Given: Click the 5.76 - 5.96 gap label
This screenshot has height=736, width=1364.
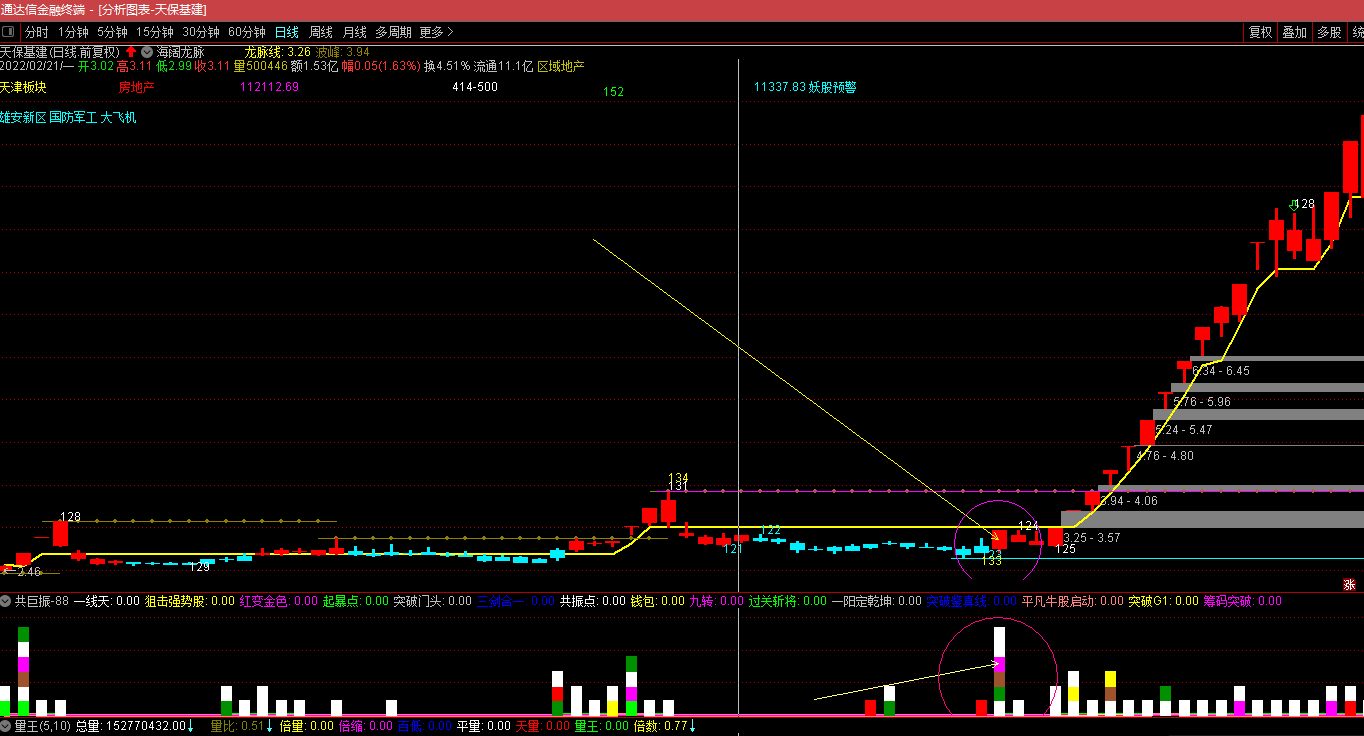Looking at the screenshot, I should (1202, 402).
